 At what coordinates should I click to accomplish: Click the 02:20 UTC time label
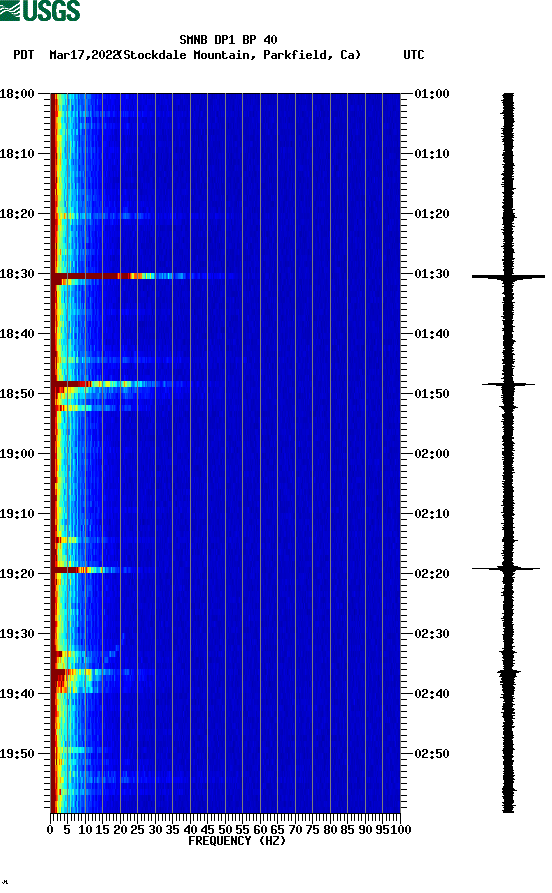tap(432, 574)
